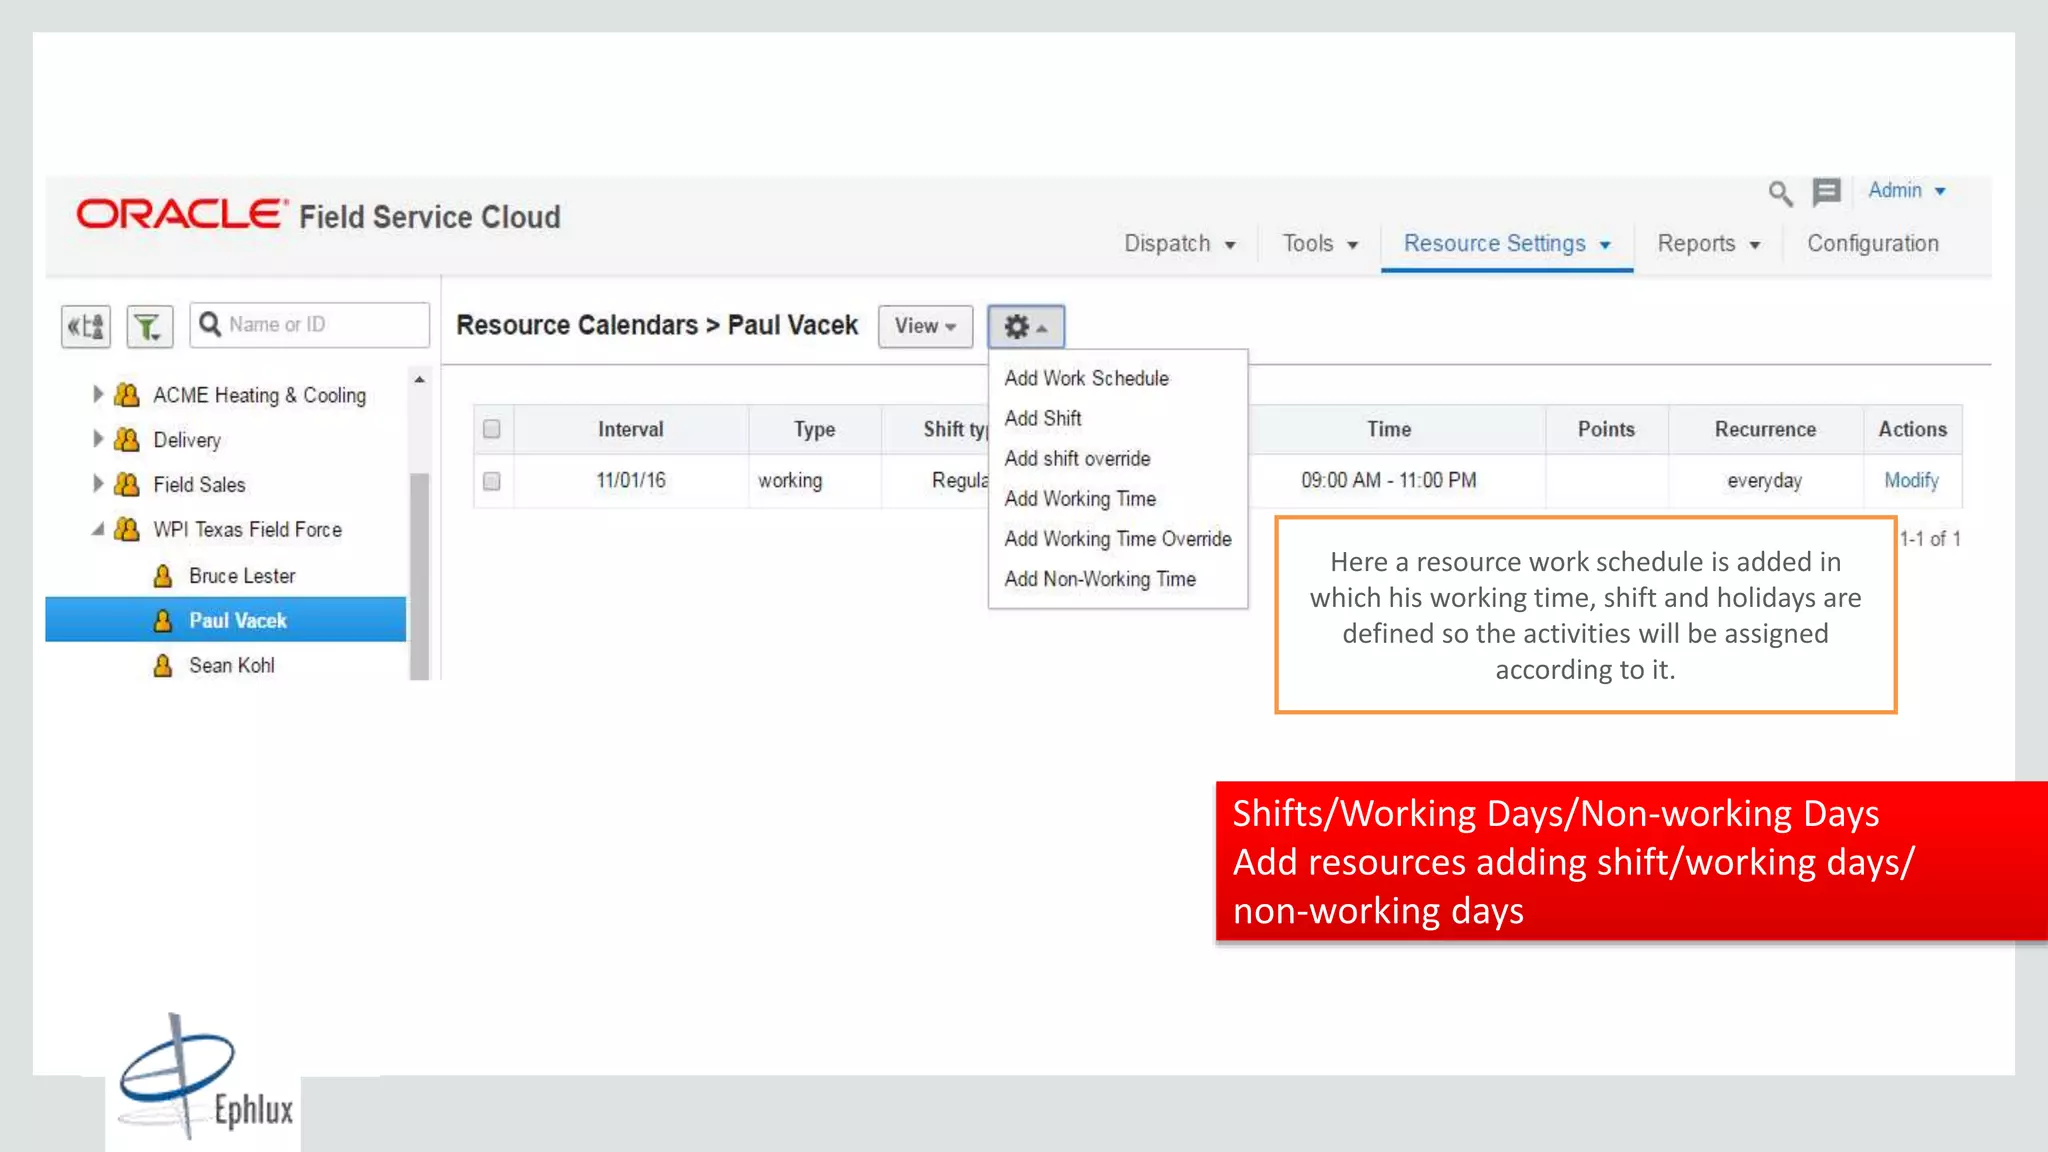Click the Modify link for the schedule row
Viewport: 2048px width, 1152px height.
coord(1911,481)
